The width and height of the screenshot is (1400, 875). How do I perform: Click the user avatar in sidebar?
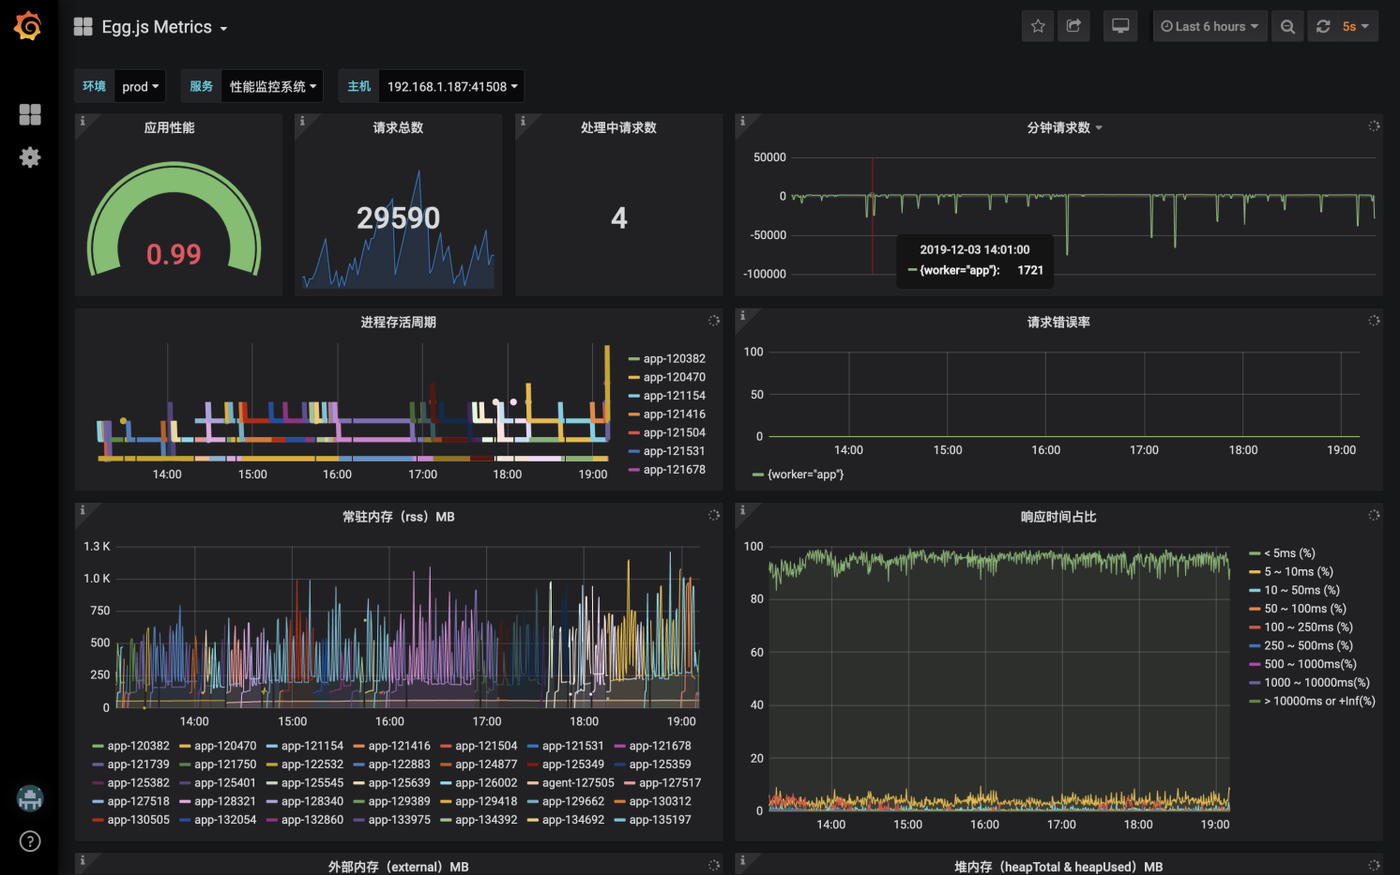(x=30, y=798)
